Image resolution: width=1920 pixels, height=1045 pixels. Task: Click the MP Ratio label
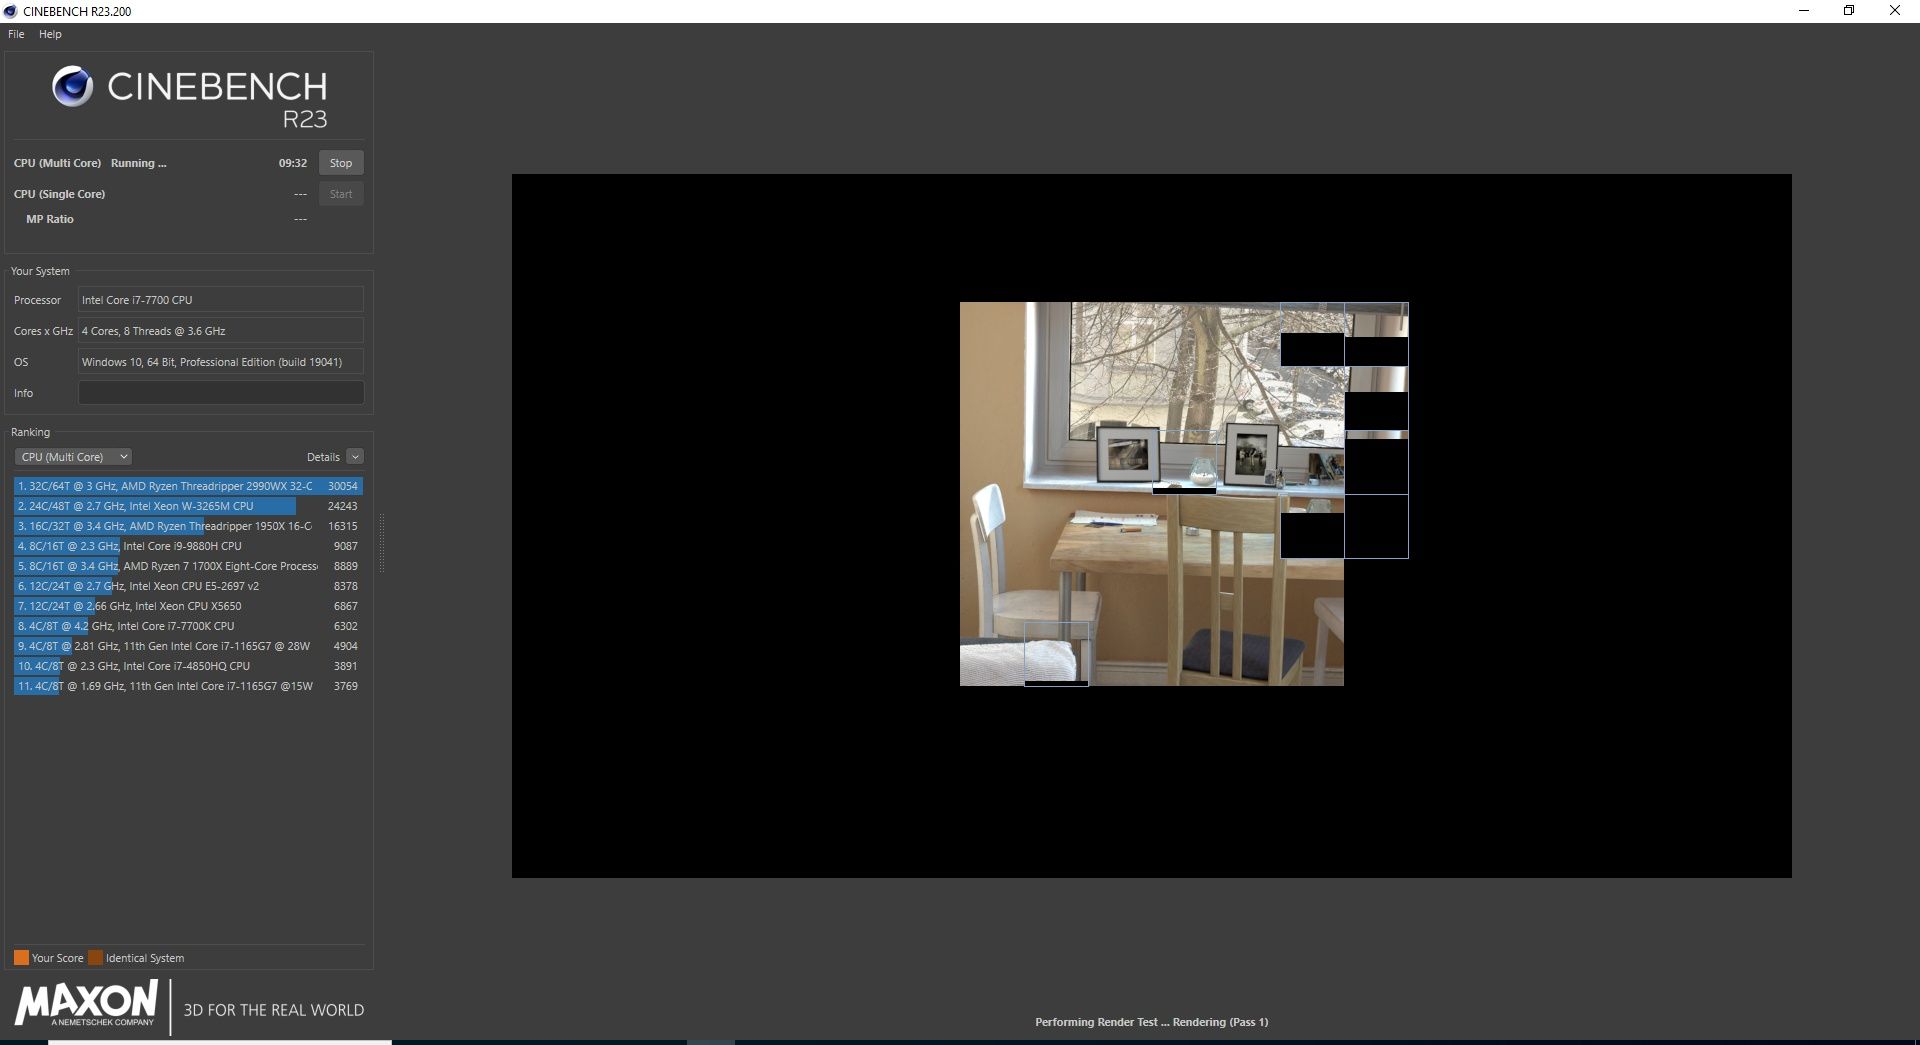[x=50, y=219]
